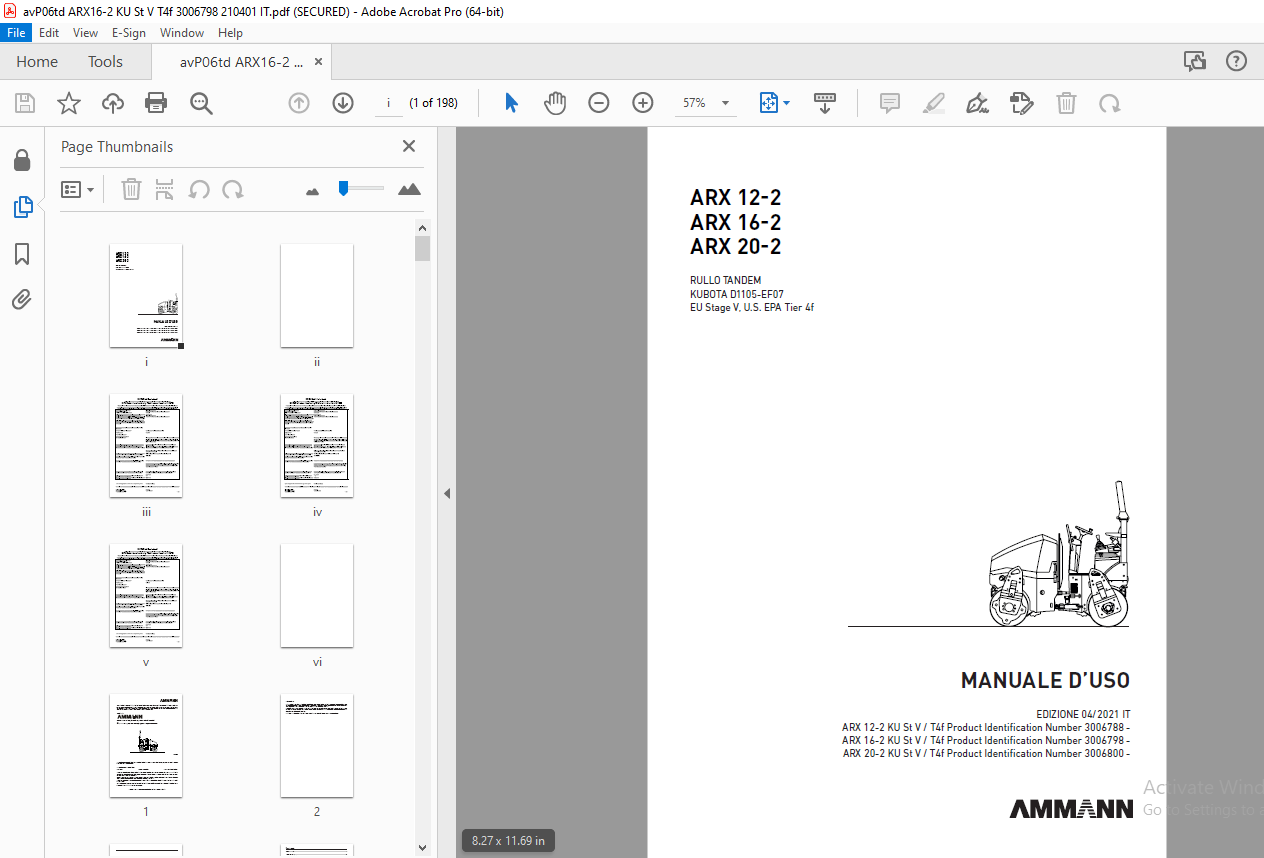Screen dimensions: 1264x858
Task: Switch to the Tools tab
Action: (105, 62)
